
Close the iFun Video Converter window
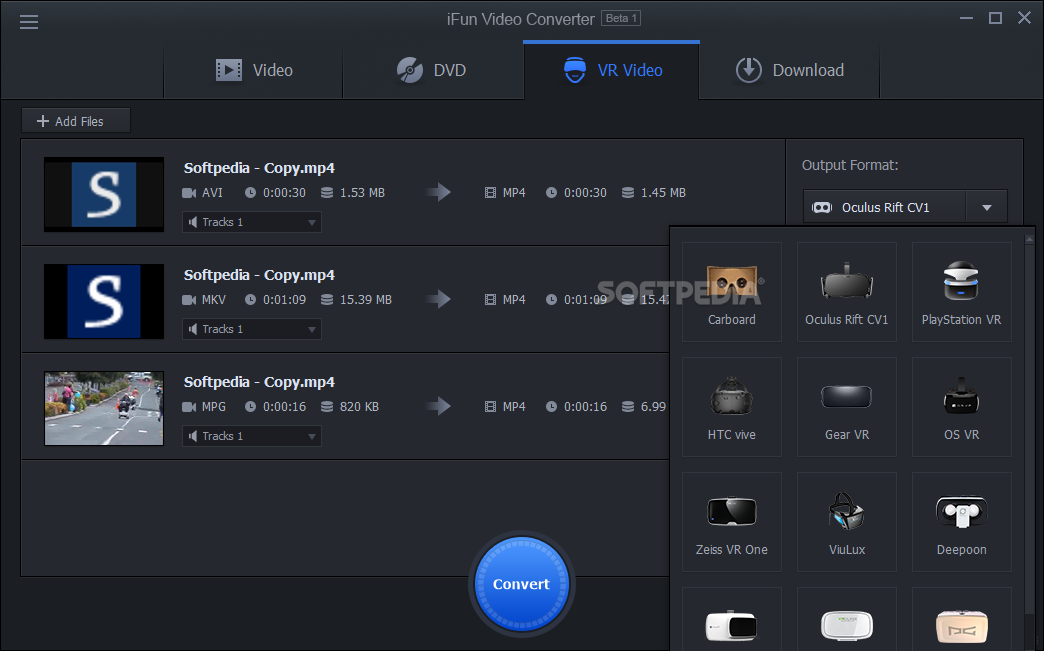[1024, 18]
